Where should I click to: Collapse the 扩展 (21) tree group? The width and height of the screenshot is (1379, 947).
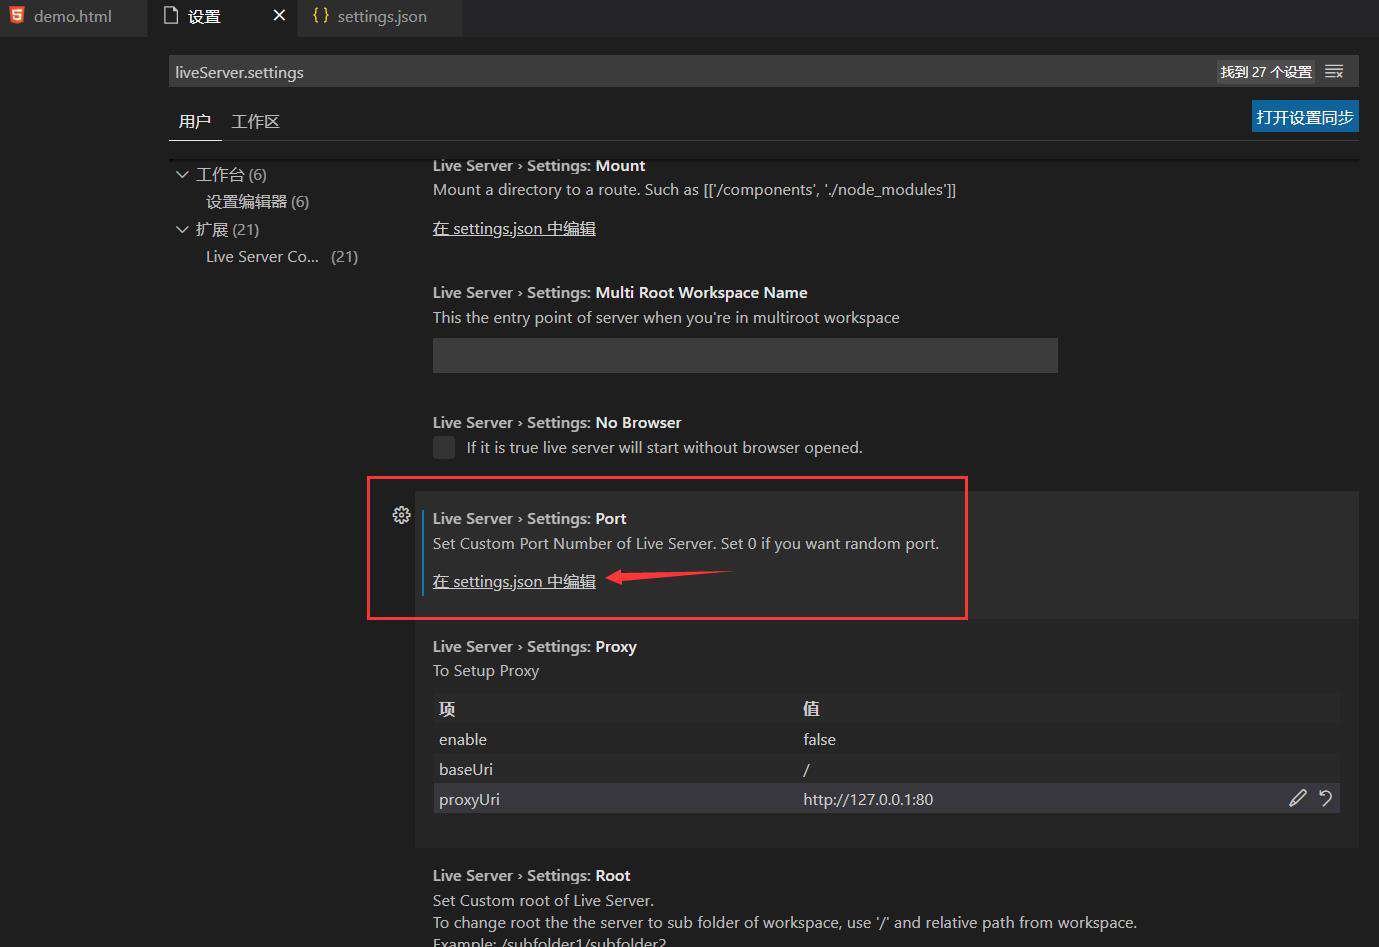(x=182, y=229)
